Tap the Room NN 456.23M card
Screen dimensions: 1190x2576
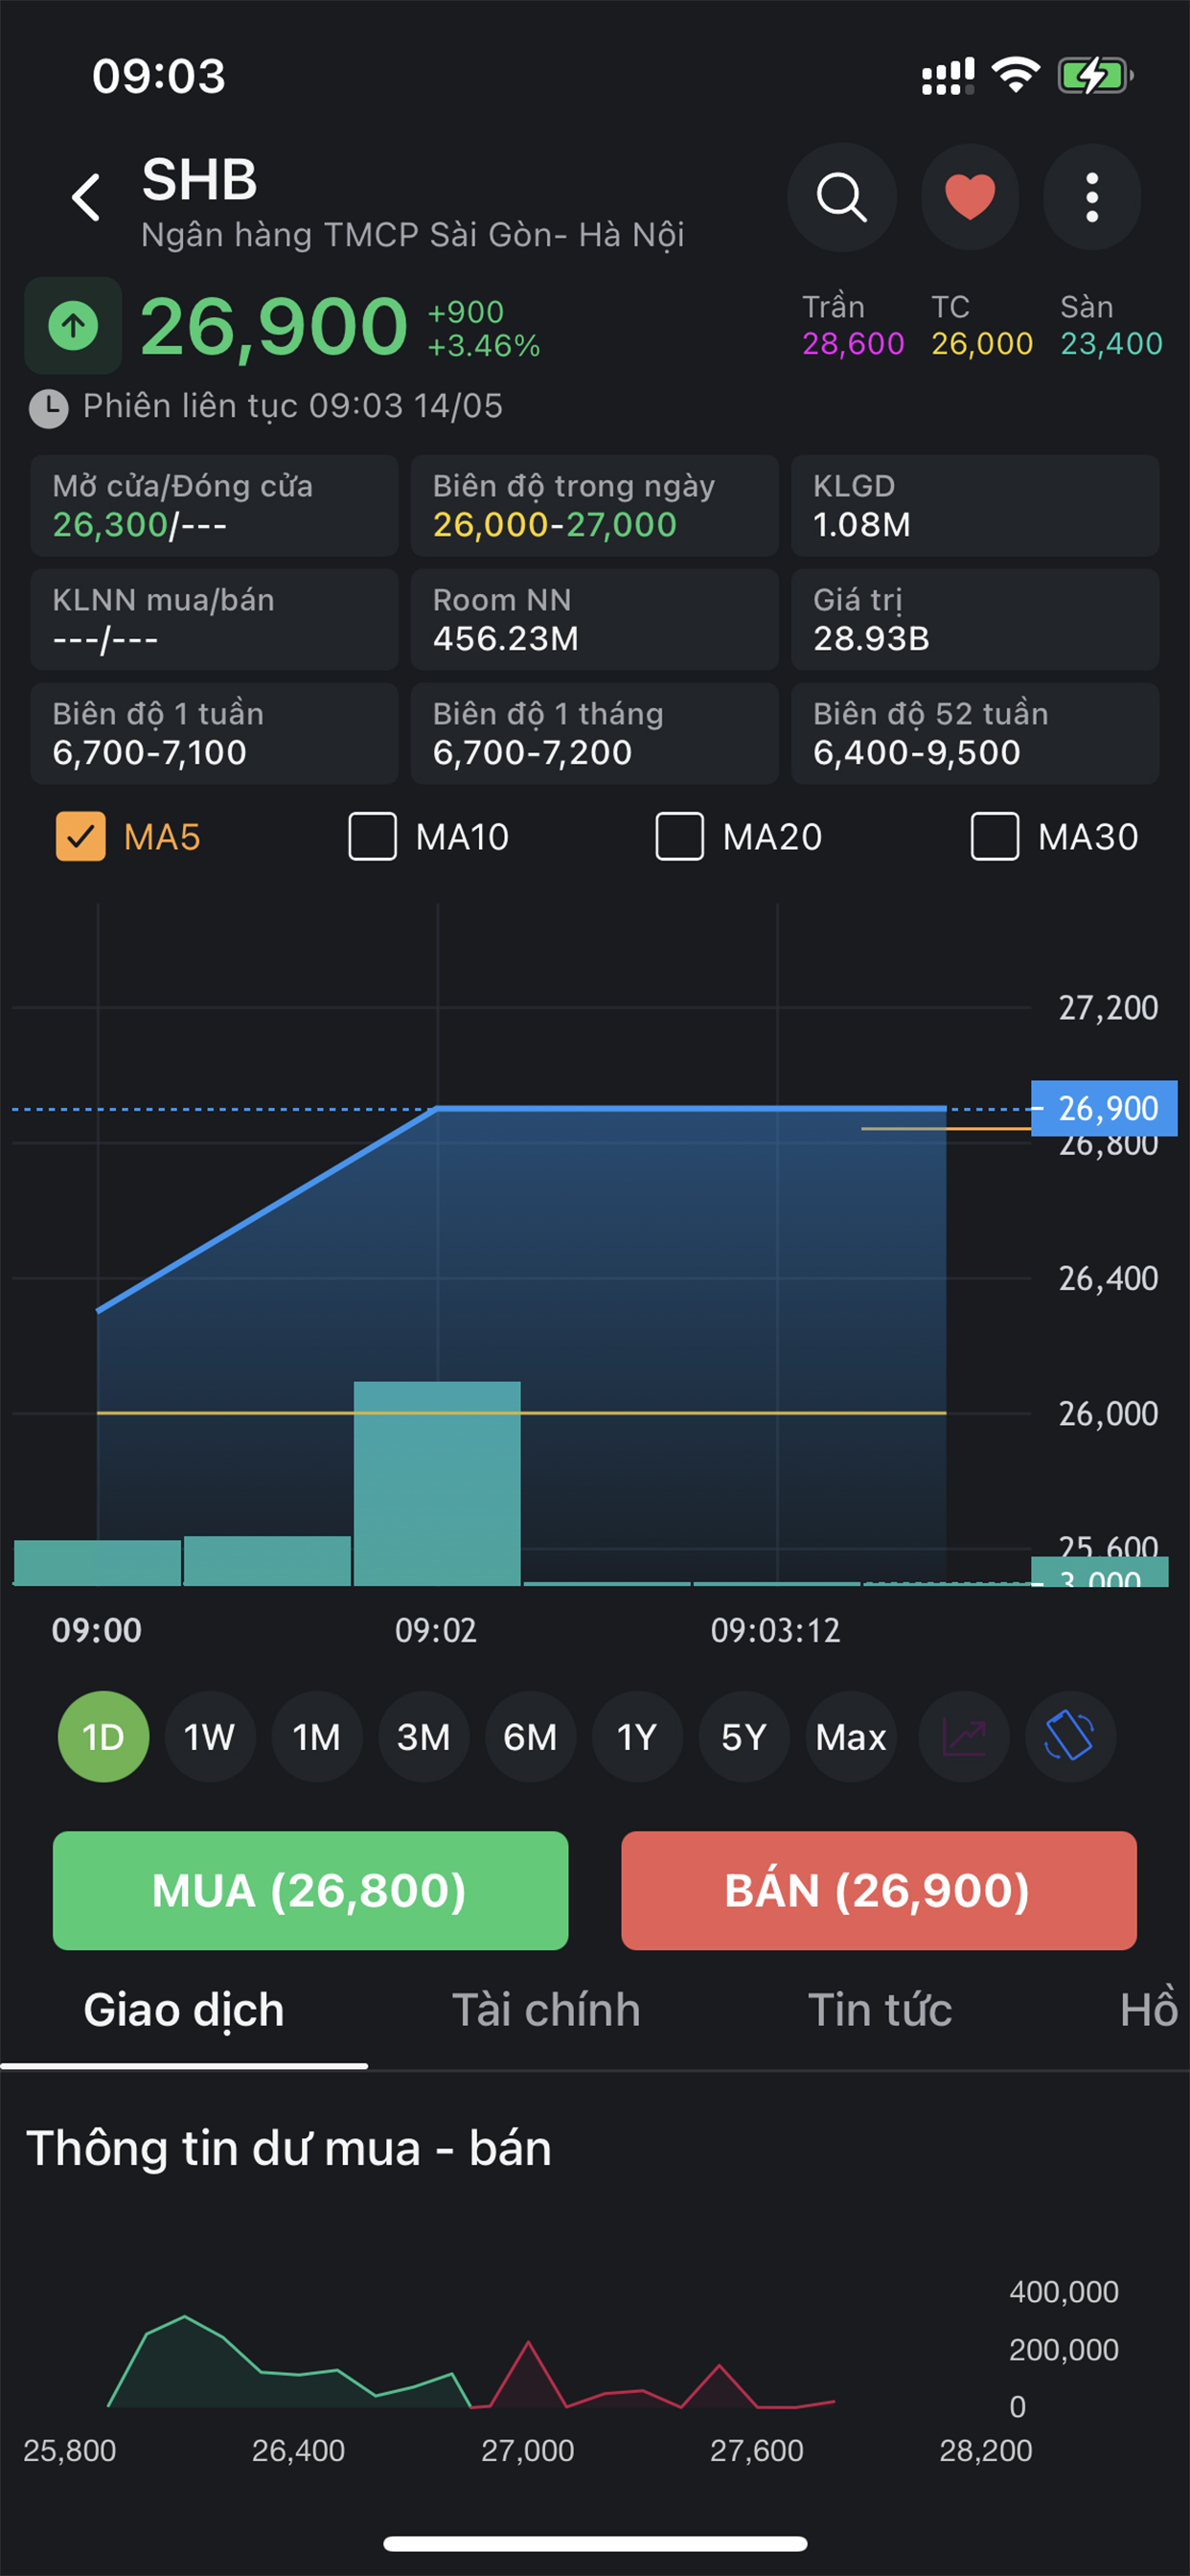pos(595,620)
